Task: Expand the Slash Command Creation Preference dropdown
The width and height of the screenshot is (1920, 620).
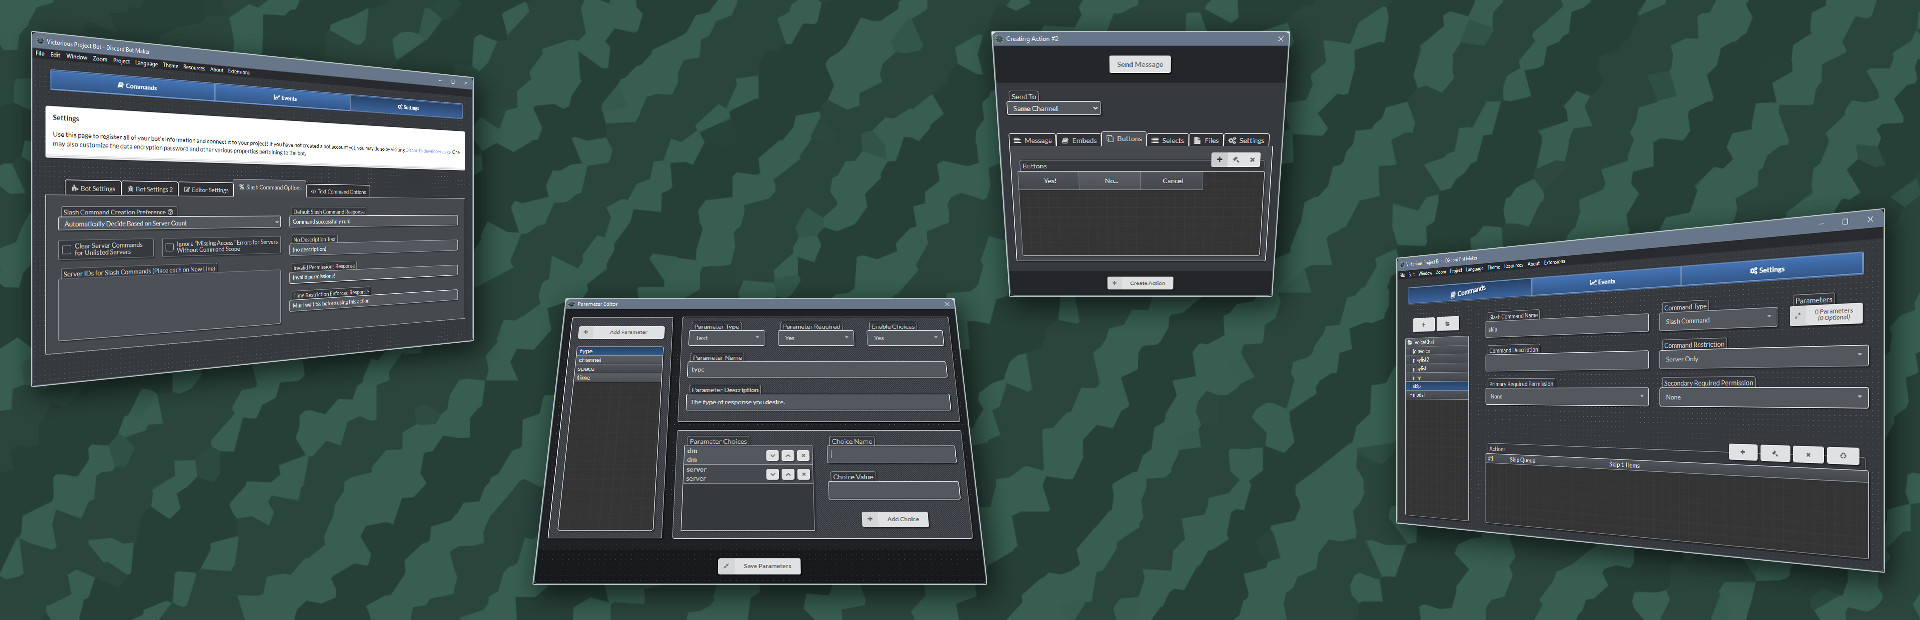Action: pyautogui.click(x=170, y=223)
